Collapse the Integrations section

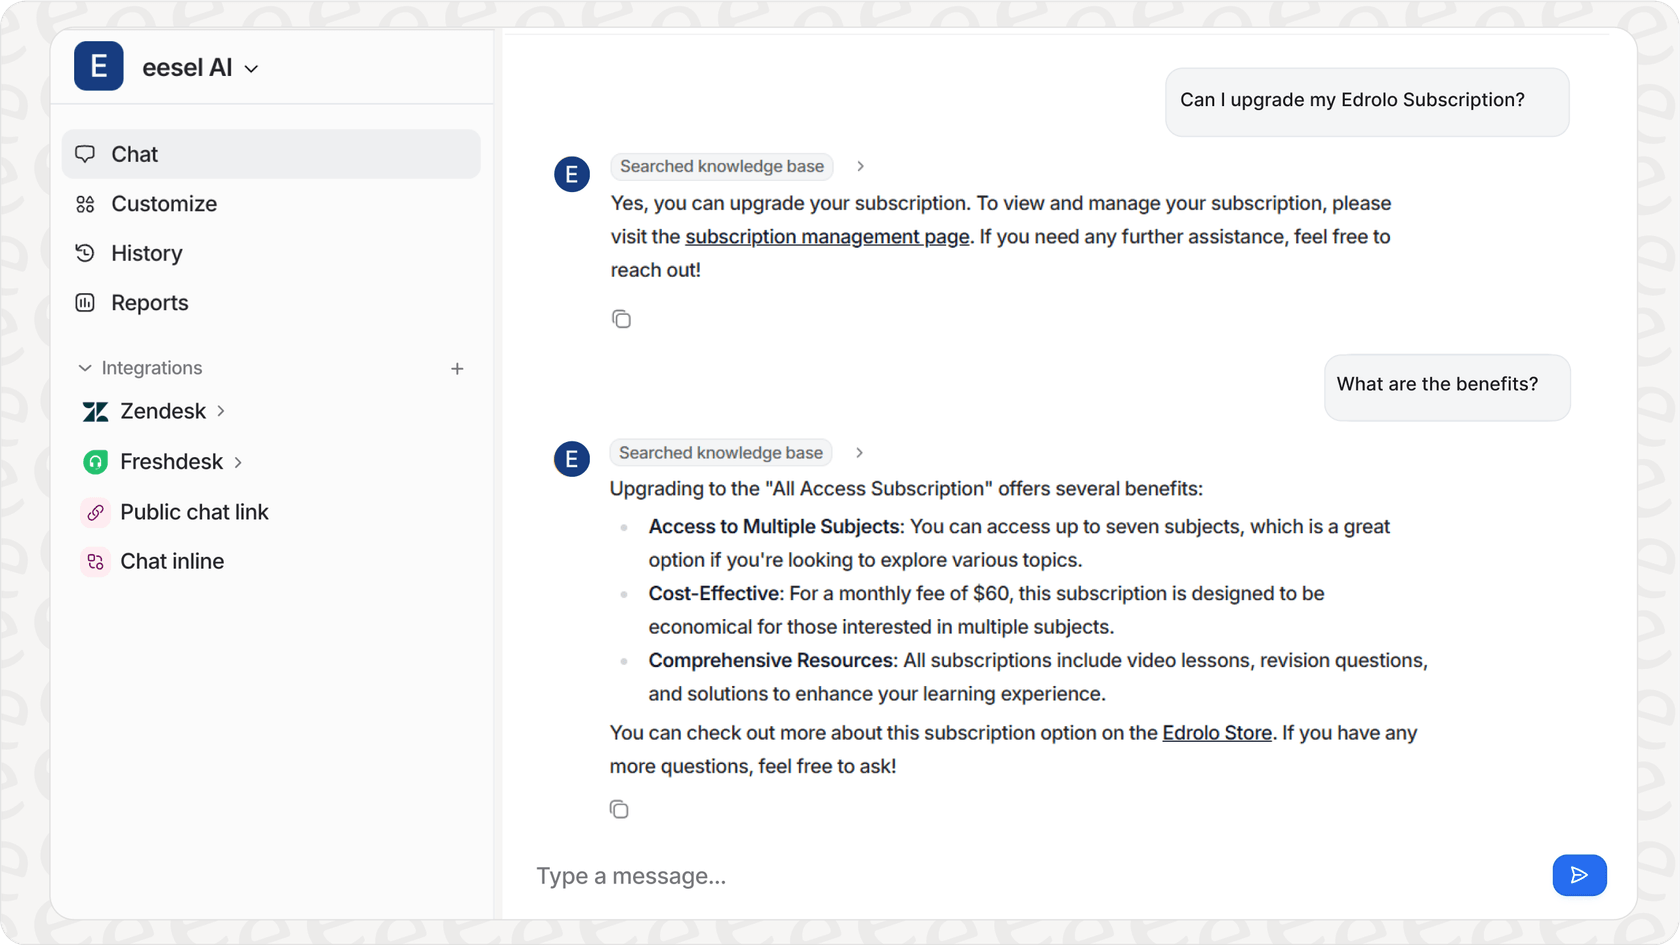click(x=85, y=367)
